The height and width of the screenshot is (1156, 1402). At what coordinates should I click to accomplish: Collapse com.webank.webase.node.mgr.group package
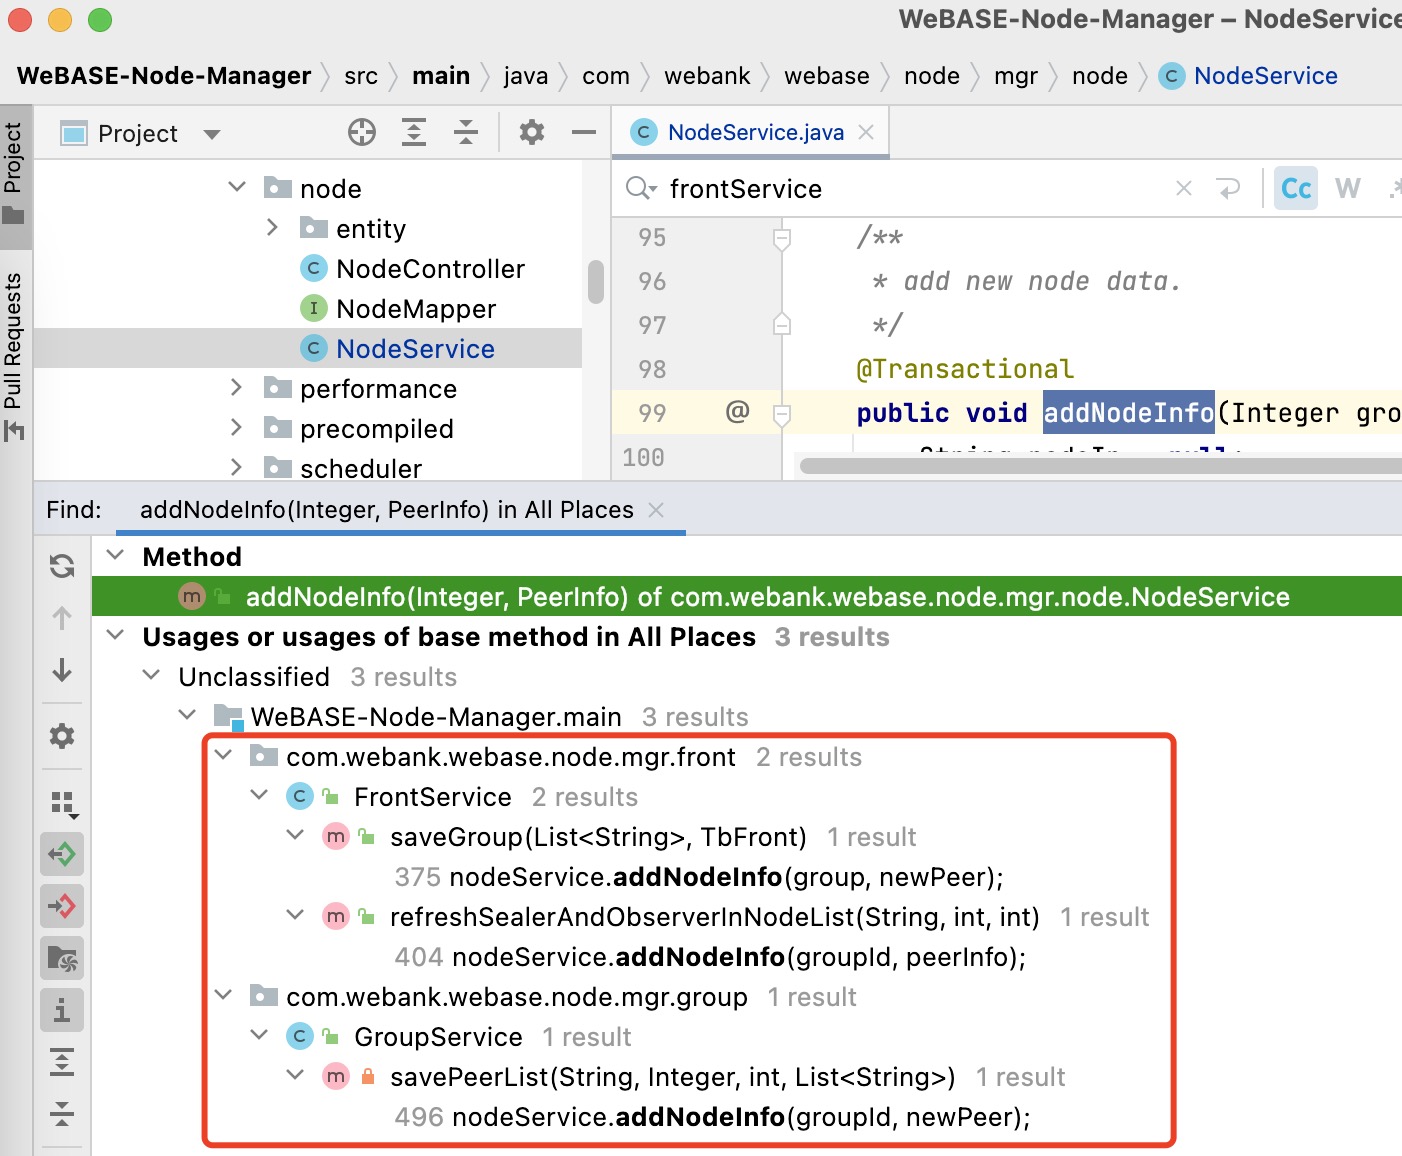pyautogui.click(x=224, y=995)
